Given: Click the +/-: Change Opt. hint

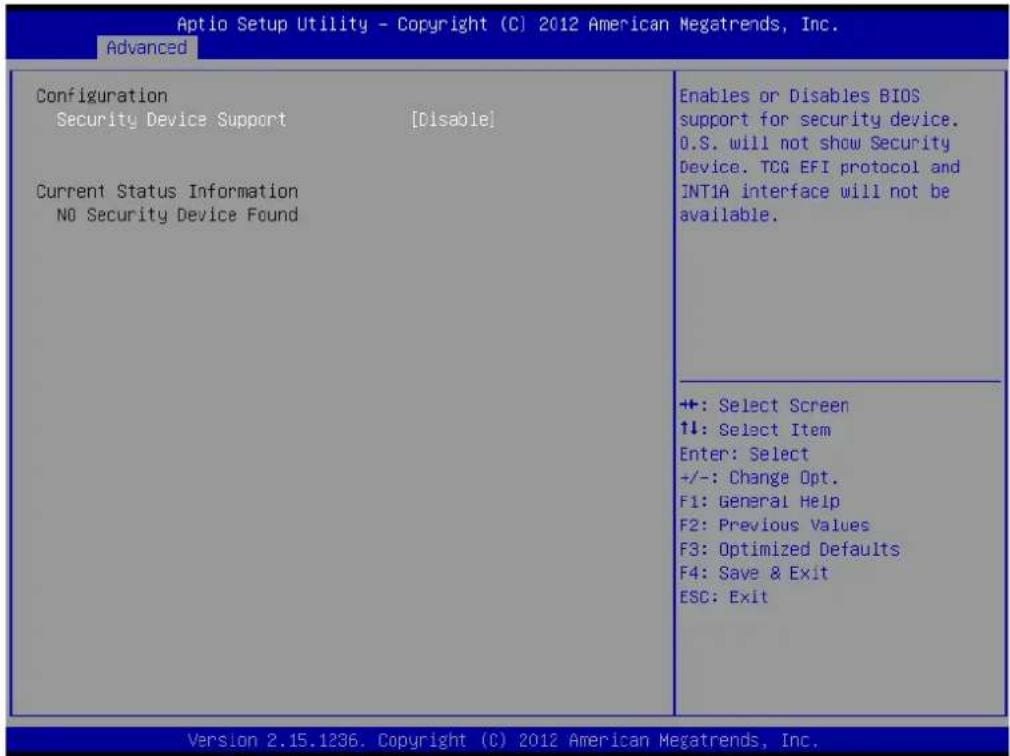Looking at the screenshot, I should pyautogui.click(x=759, y=478).
